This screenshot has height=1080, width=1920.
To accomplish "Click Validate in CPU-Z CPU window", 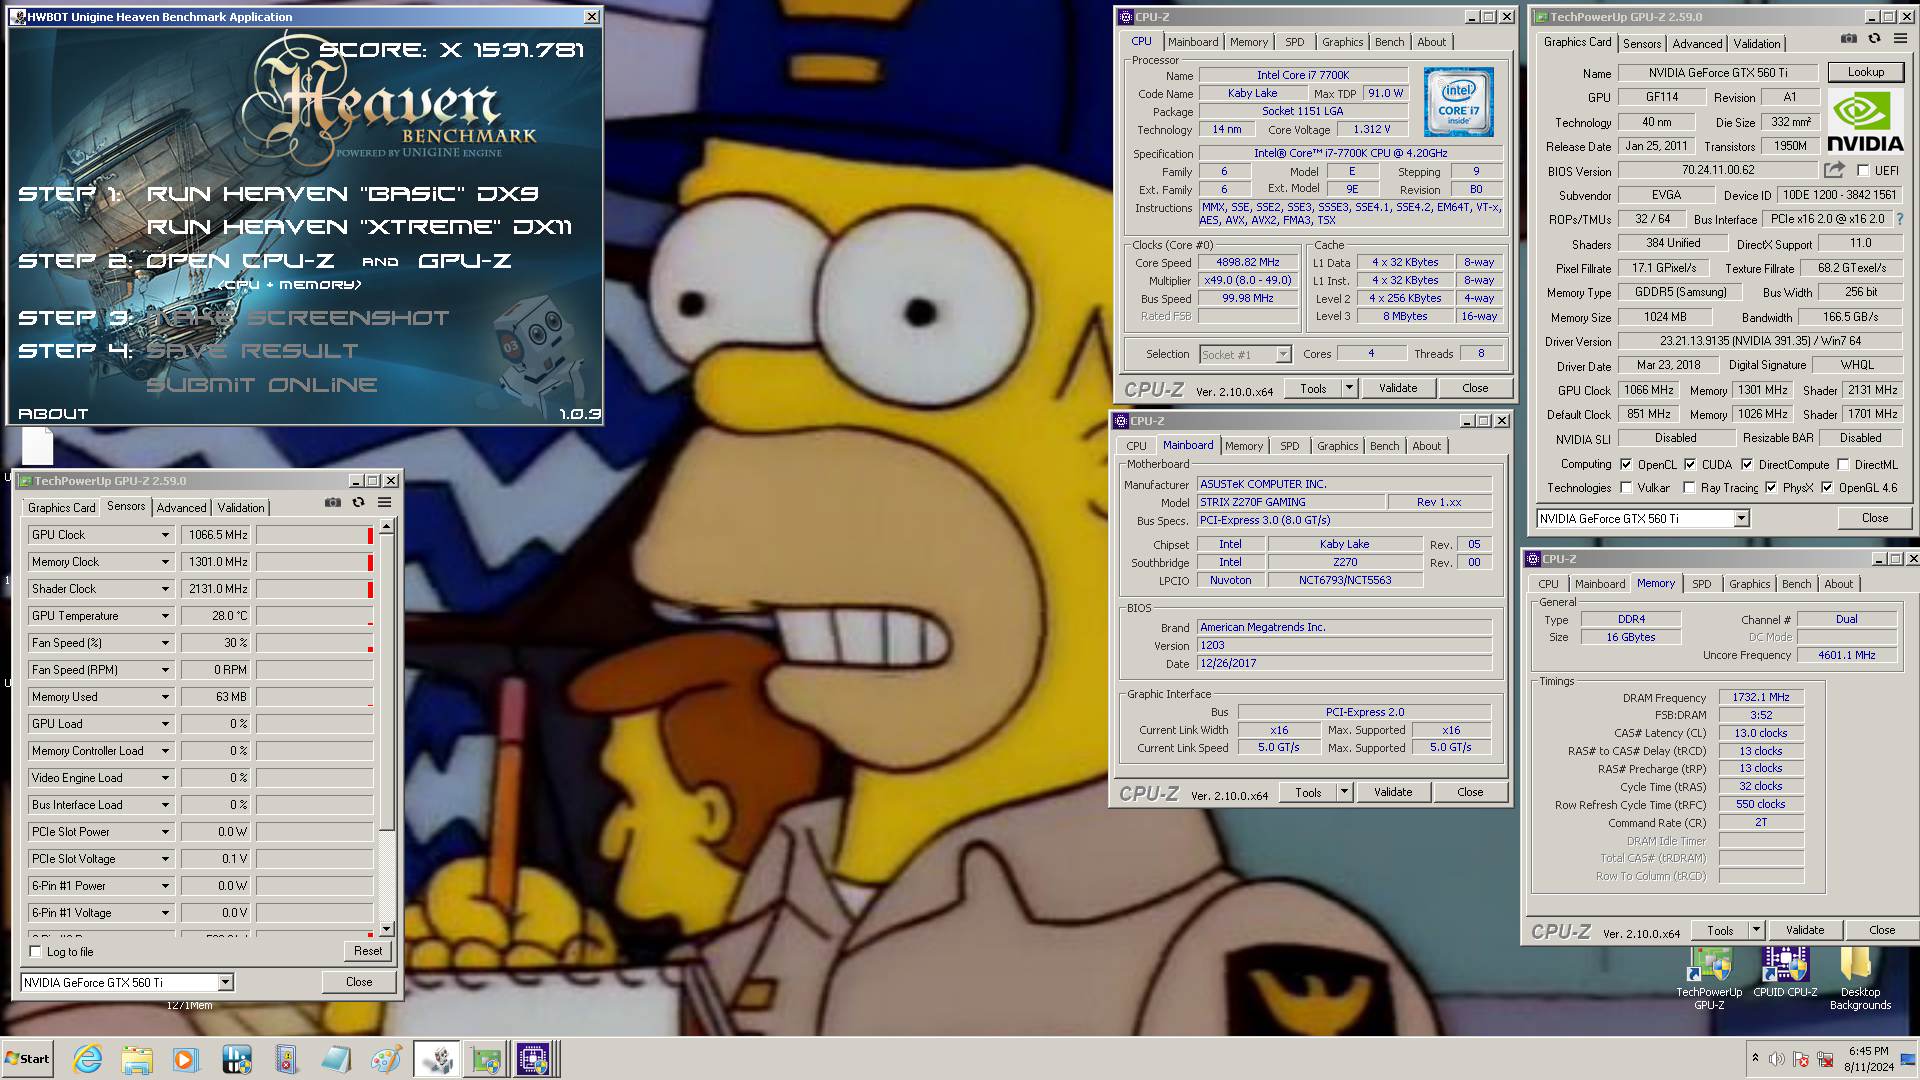I will 1397,388.
